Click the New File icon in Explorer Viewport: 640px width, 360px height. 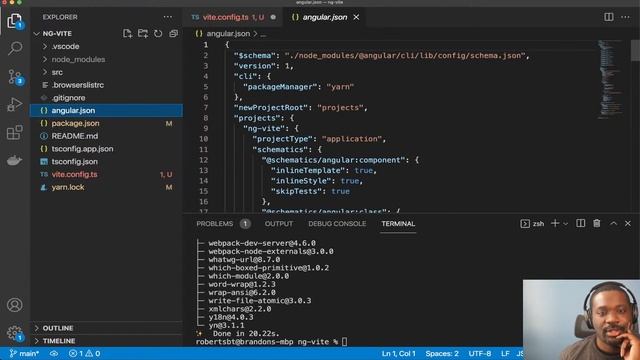(127, 33)
